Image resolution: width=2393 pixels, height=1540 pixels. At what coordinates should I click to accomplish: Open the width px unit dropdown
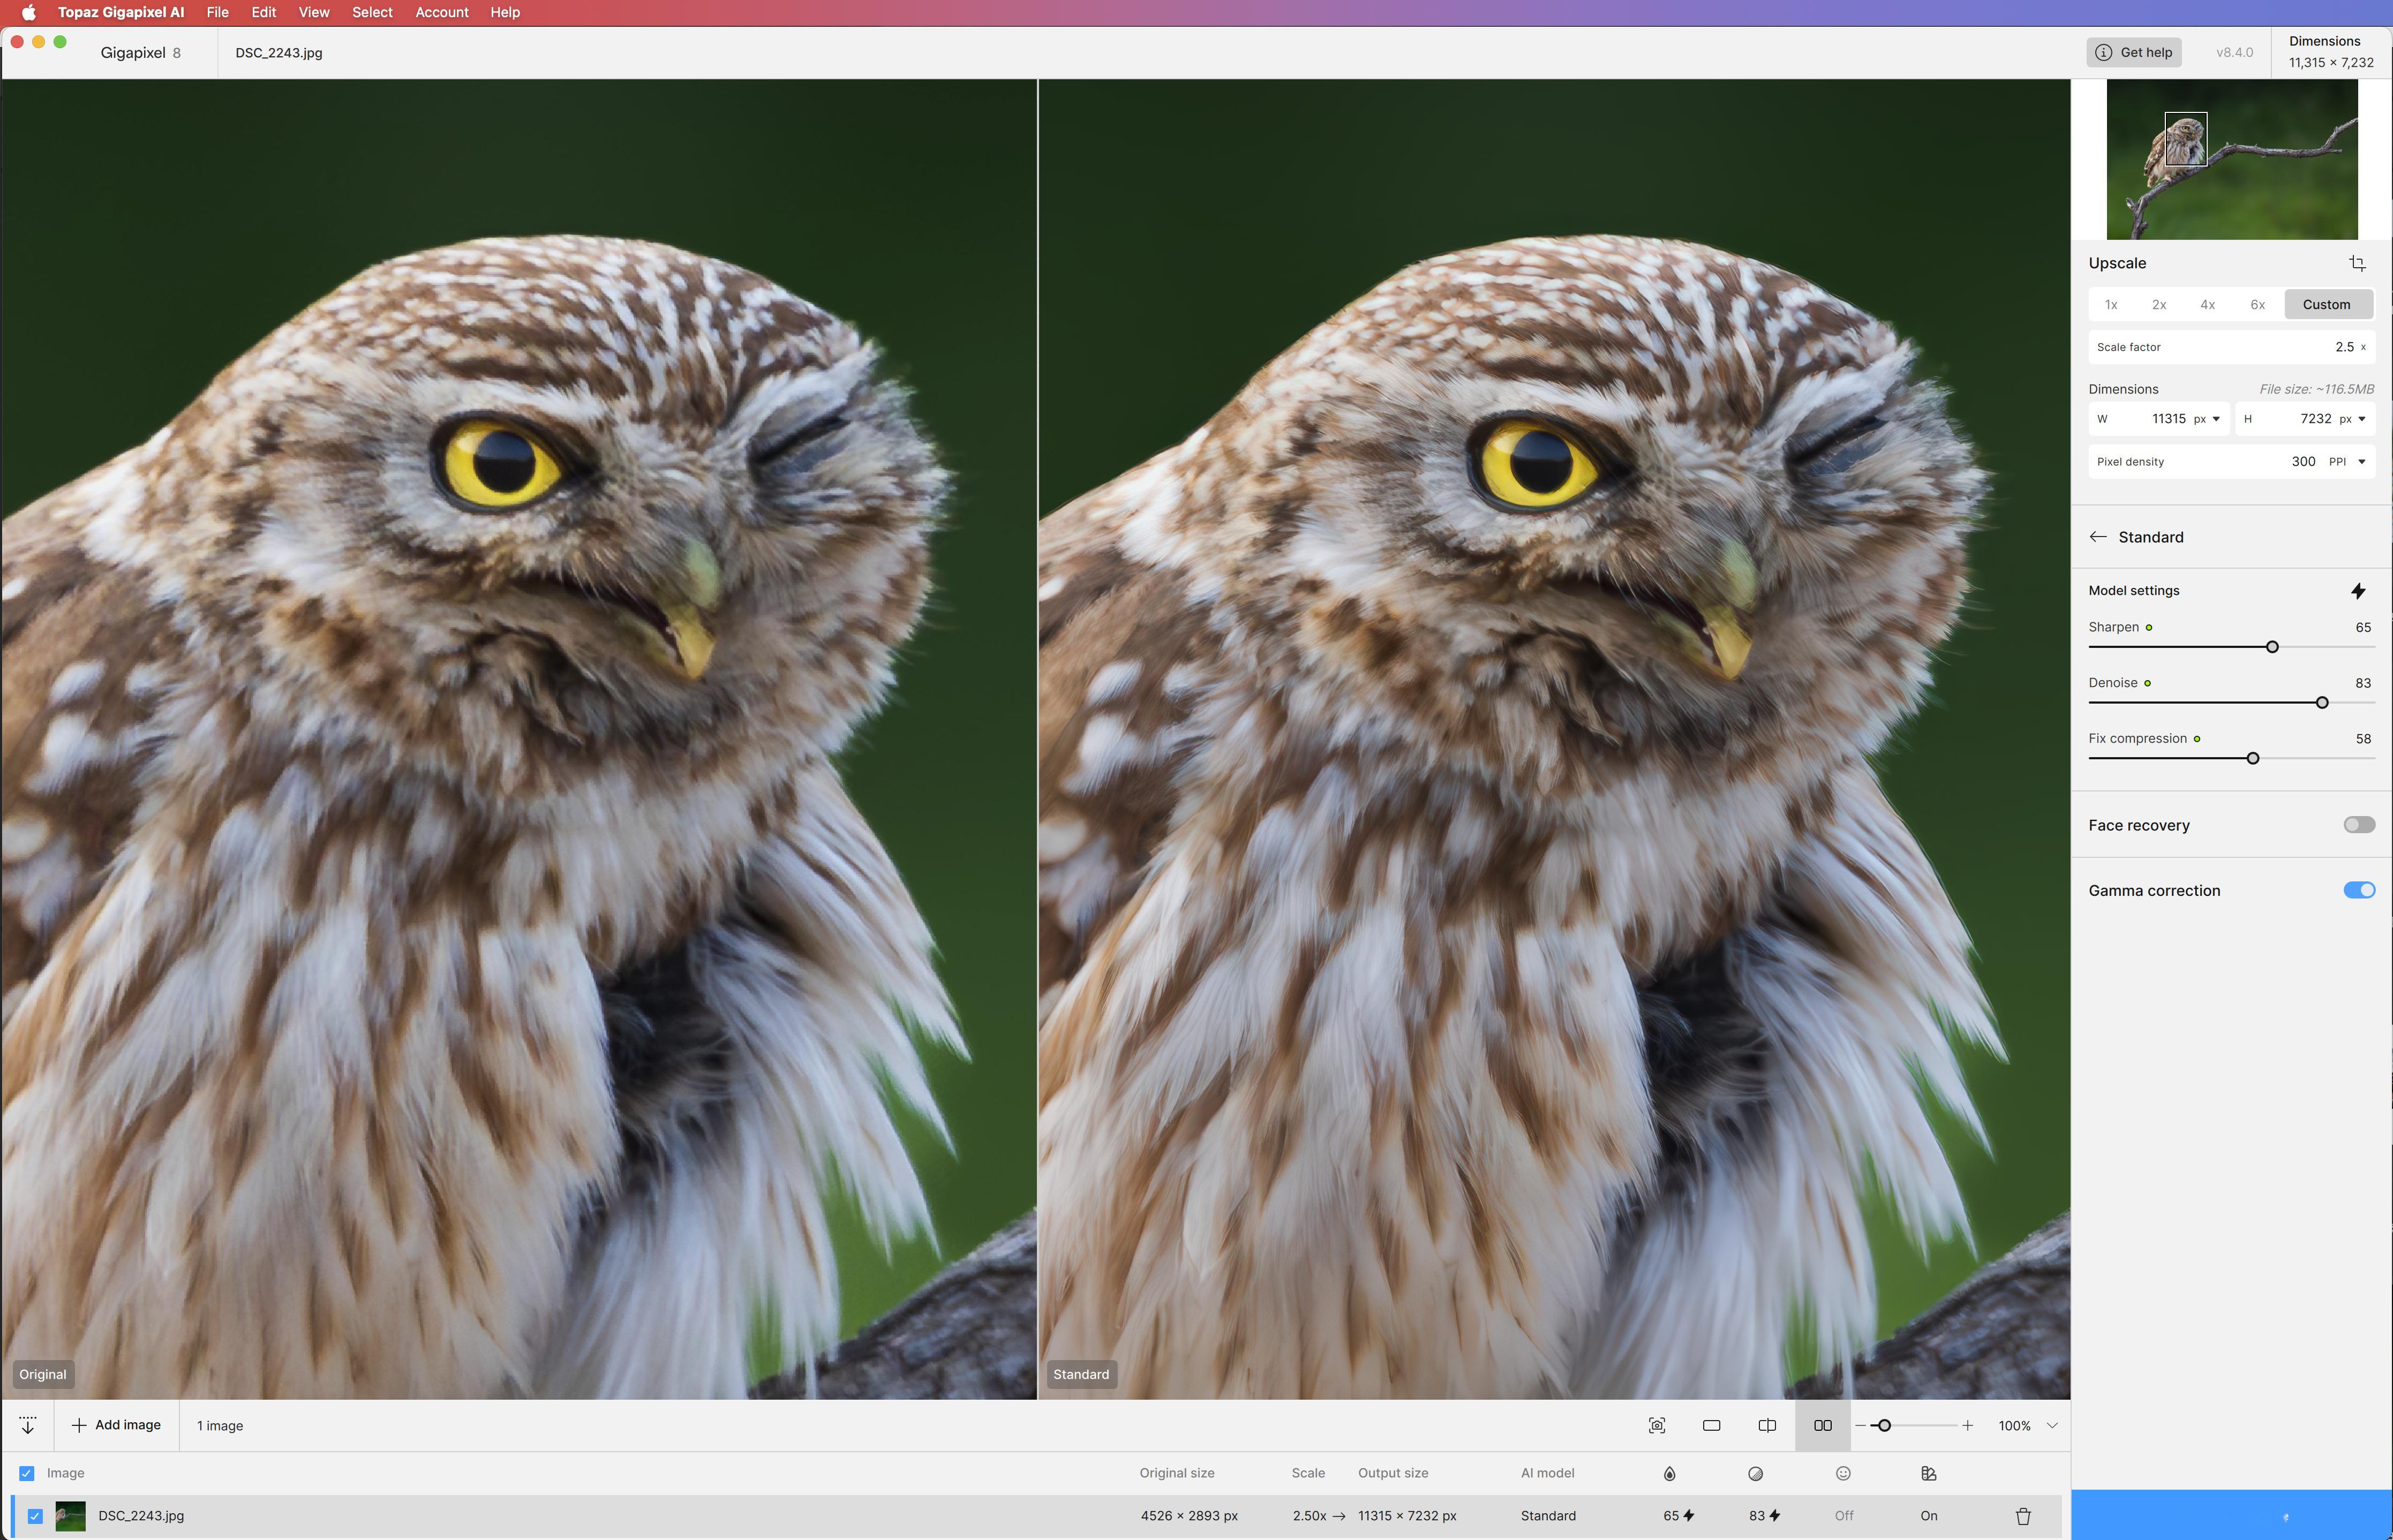click(2207, 419)
